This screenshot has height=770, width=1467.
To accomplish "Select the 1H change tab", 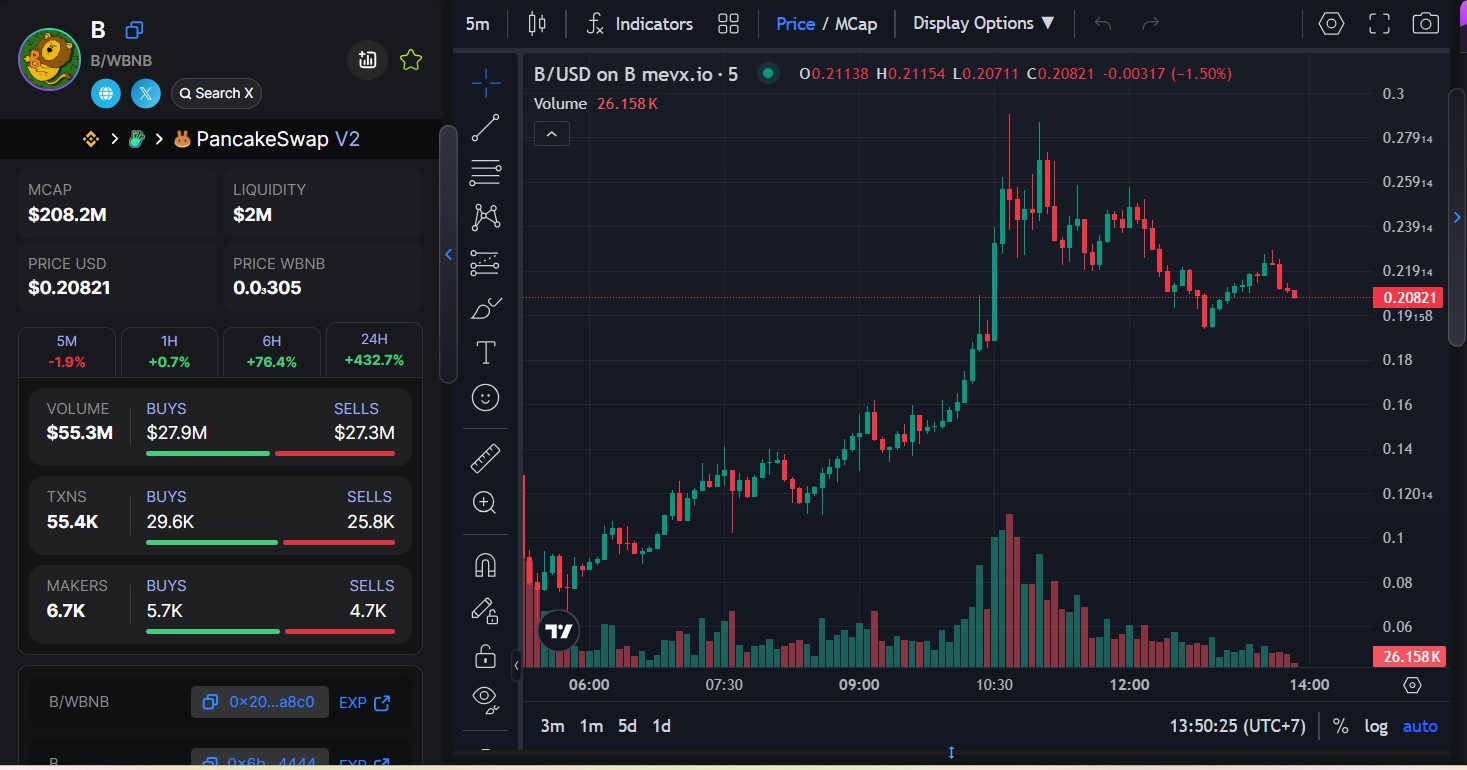I will pos(169,351).
